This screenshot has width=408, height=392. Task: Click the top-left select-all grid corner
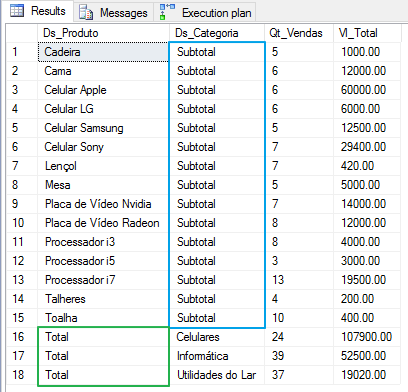pyautogui.click(x=22, y=33)
